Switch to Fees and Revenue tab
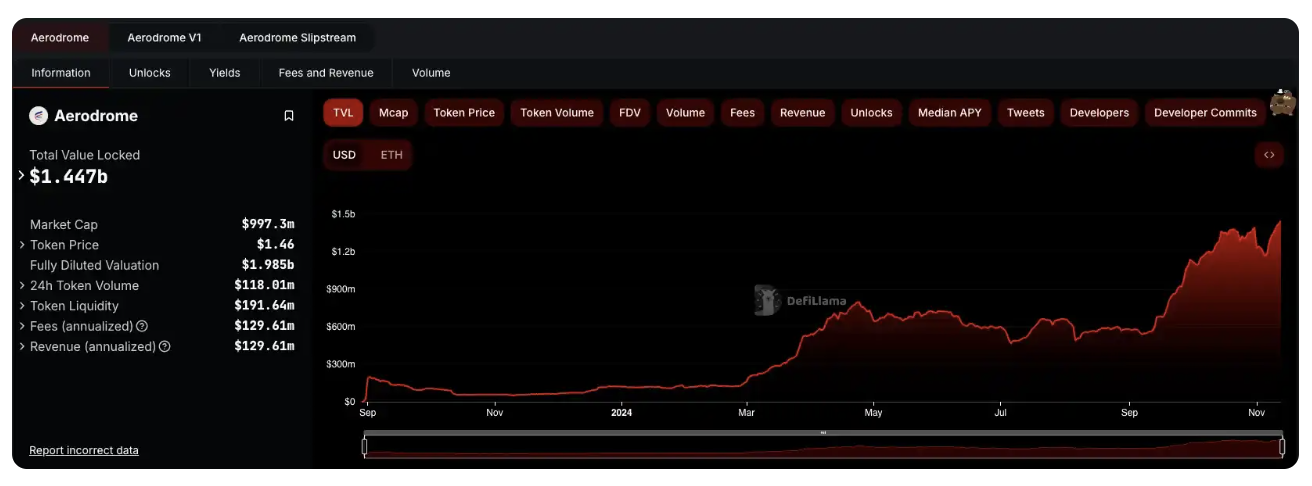Screen dimensions: 1312x486 pos(325,73)
